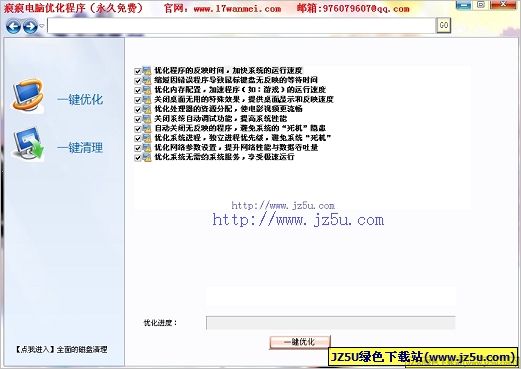The image size is (521, 369).
Task: Click the forward navigation arrow icon
Action: click(x=30, y=26)
